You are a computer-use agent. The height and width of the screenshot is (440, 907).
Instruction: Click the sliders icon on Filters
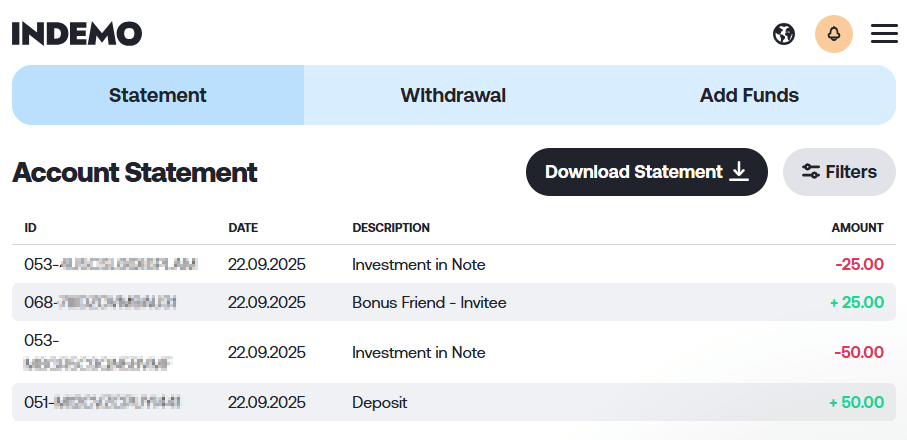click(810, 172)
